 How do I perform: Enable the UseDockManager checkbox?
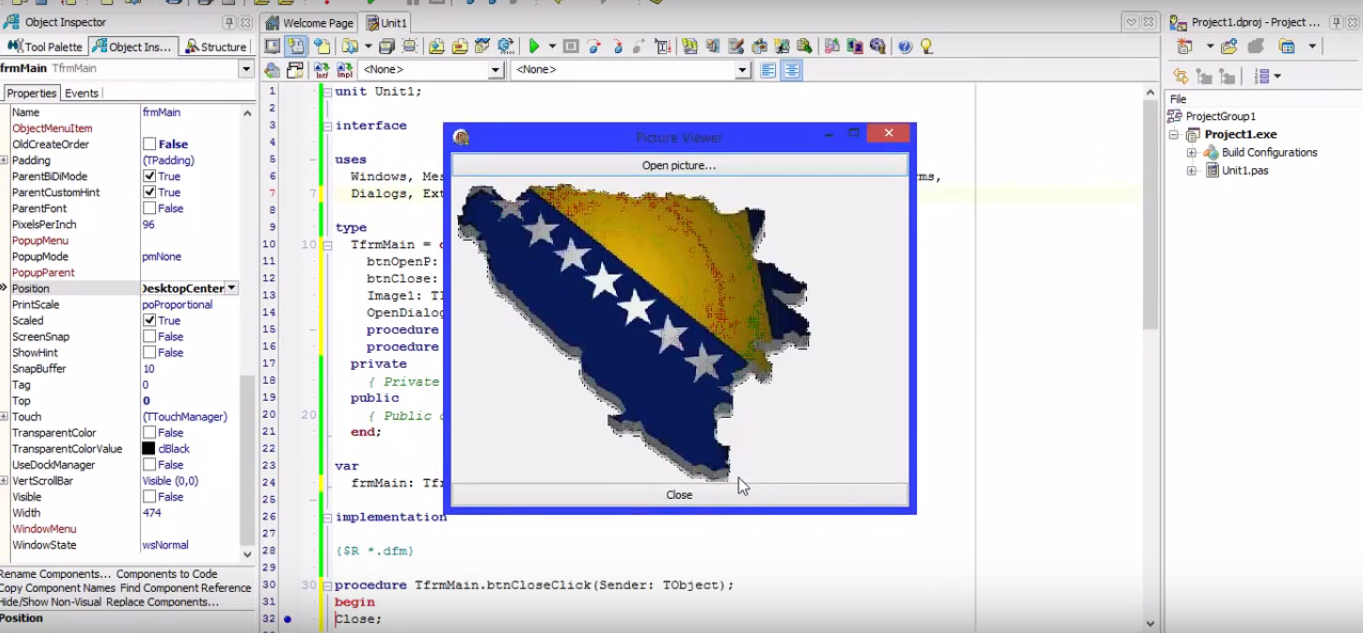pyautogui.click(x=149, y=464)
